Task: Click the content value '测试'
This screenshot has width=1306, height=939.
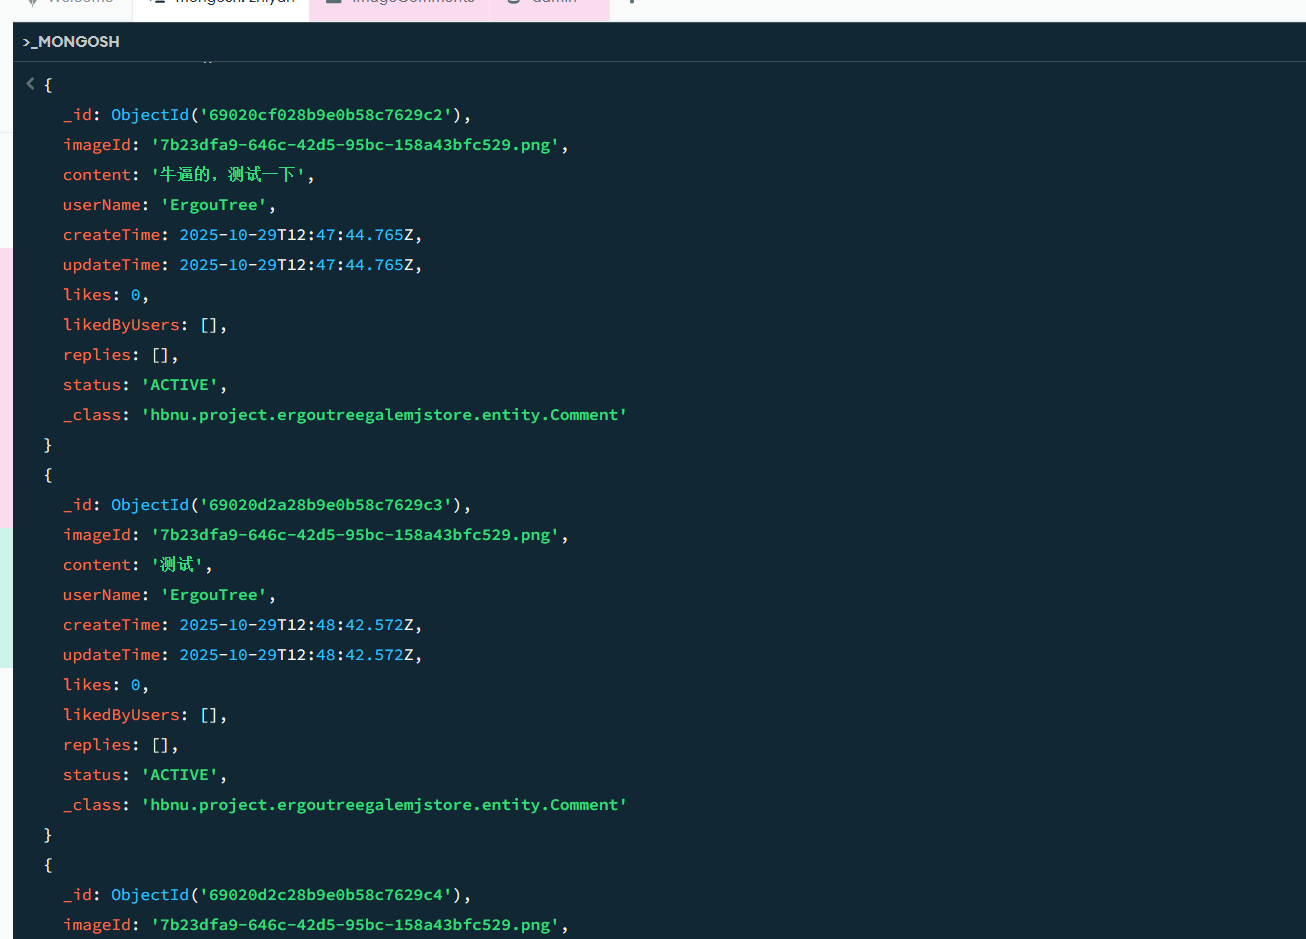Action: coord(176,565)
